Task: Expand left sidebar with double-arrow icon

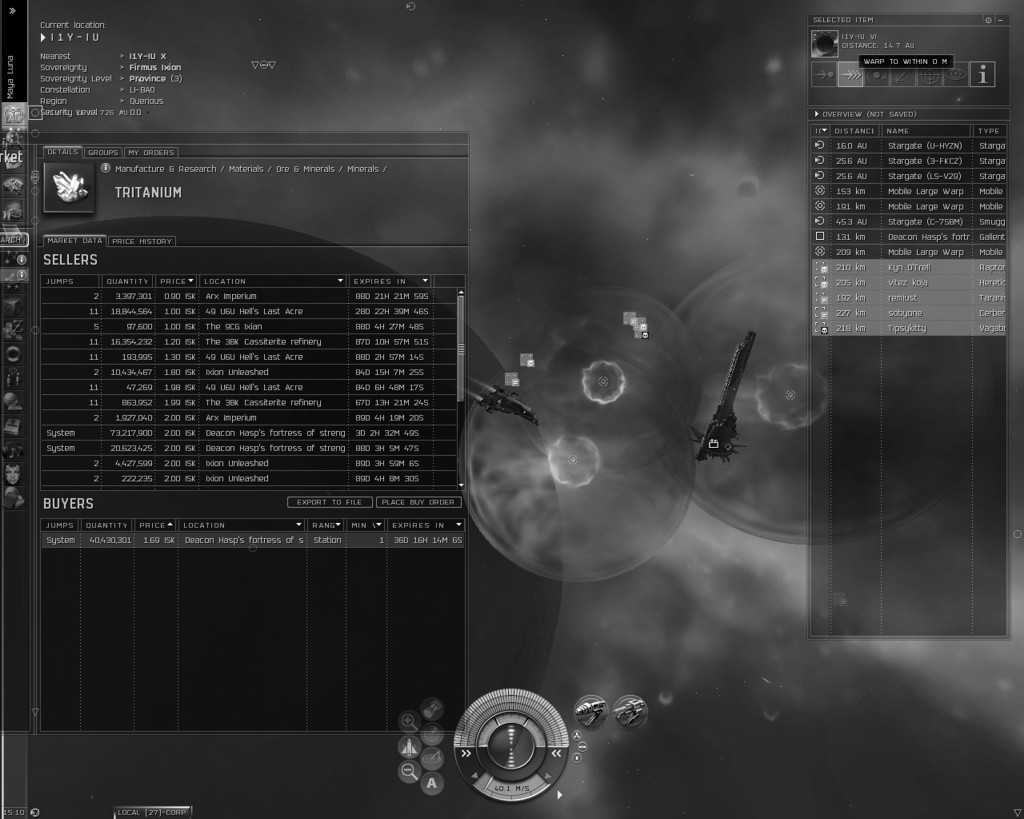Action: [x=12, y=11]
